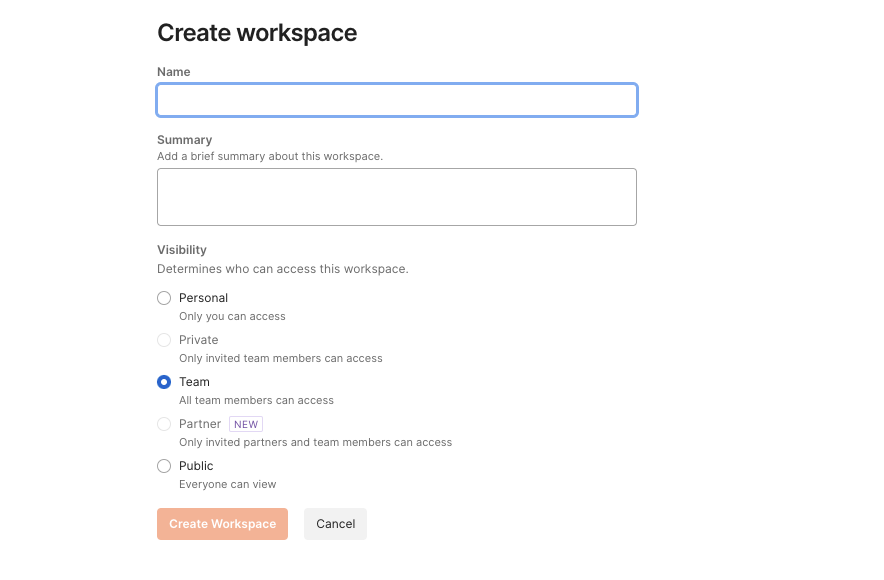The image size is (884, 580).
Task: Click the "Name" field label
Action: 174,72
